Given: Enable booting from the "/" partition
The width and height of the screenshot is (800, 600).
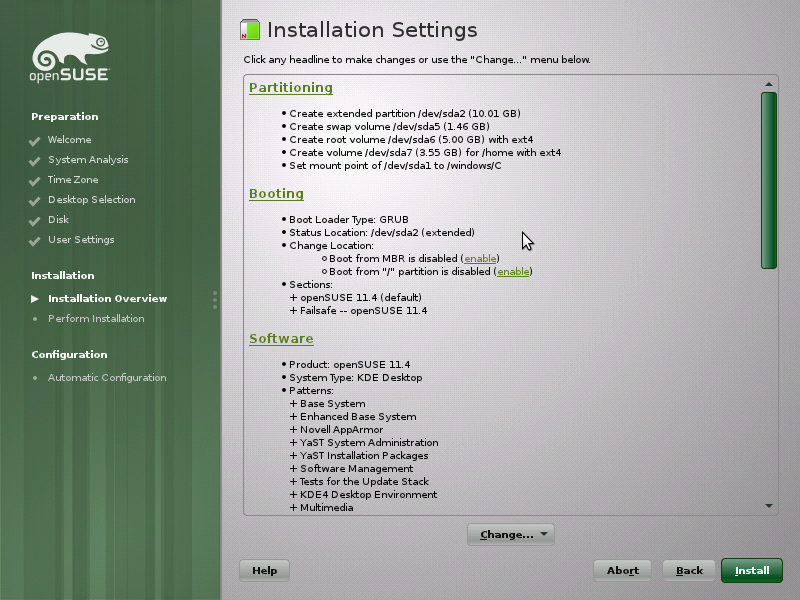Looking at the screenshot, I should pos(513,271).
